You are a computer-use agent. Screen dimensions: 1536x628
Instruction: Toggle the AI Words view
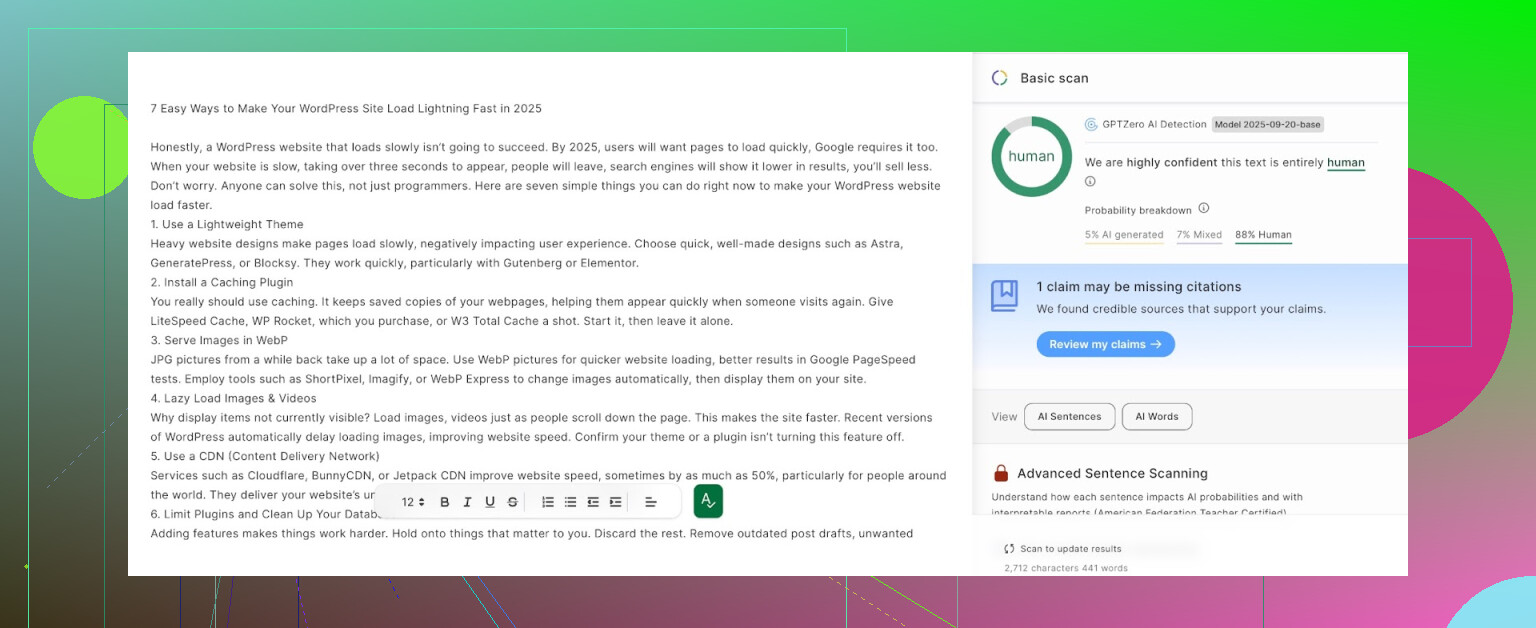(x=1156, y=417)
